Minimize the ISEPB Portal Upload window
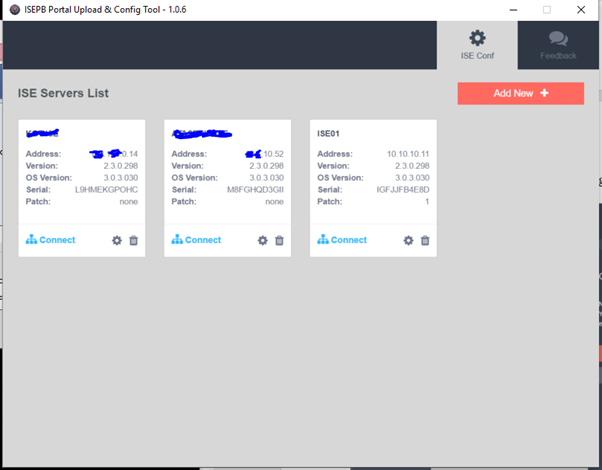Image resolution: width=602 pixels, height=470 pixels. click(x=513, y=10)
